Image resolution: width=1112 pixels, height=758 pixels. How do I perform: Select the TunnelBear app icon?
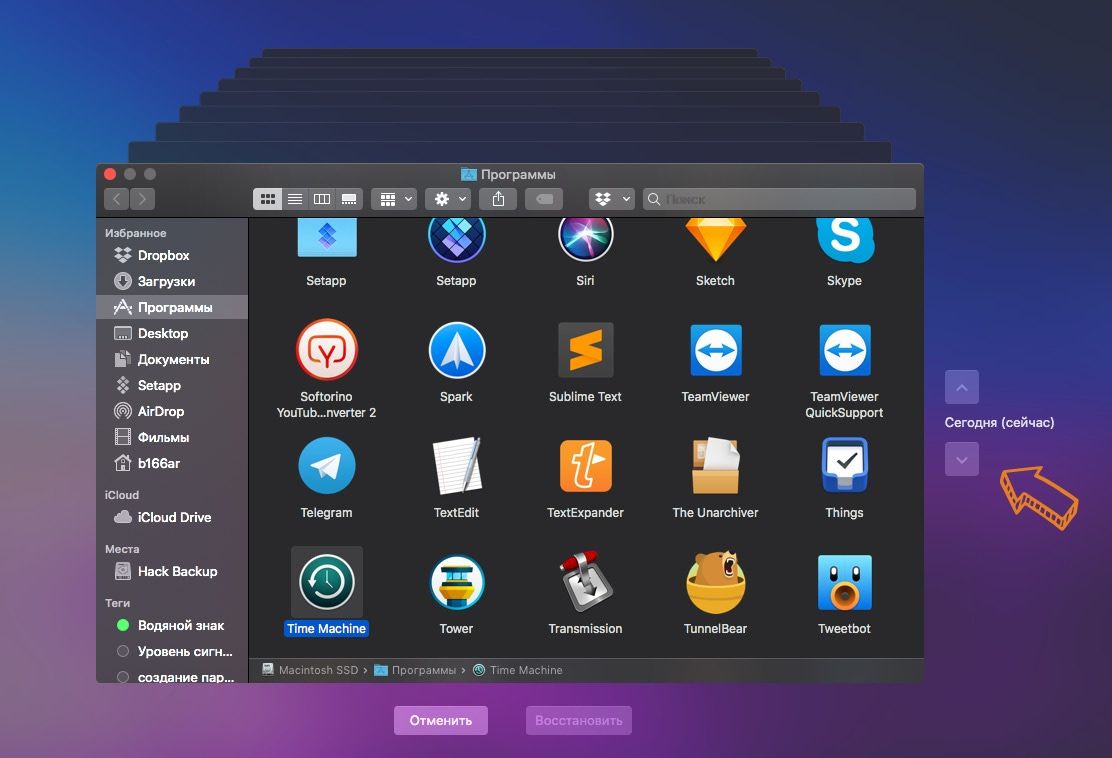click(716, 582)
